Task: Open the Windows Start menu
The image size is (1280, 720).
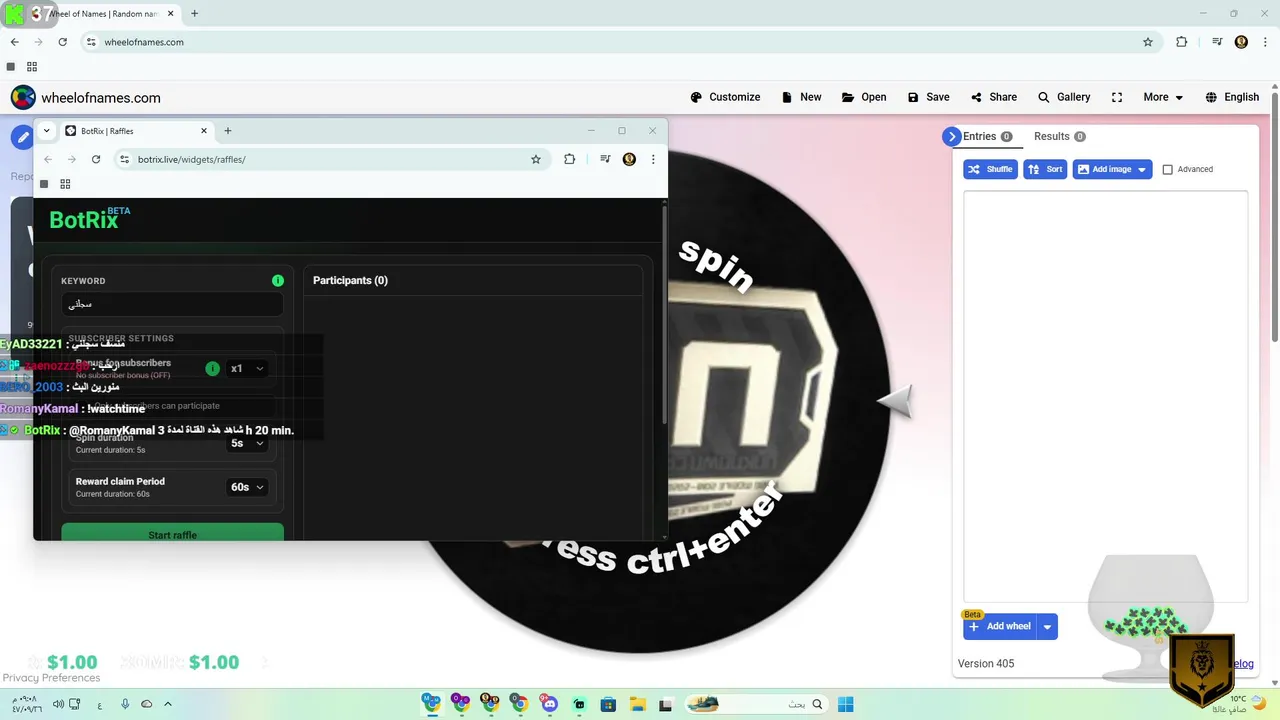Action: tap(845, 704)
